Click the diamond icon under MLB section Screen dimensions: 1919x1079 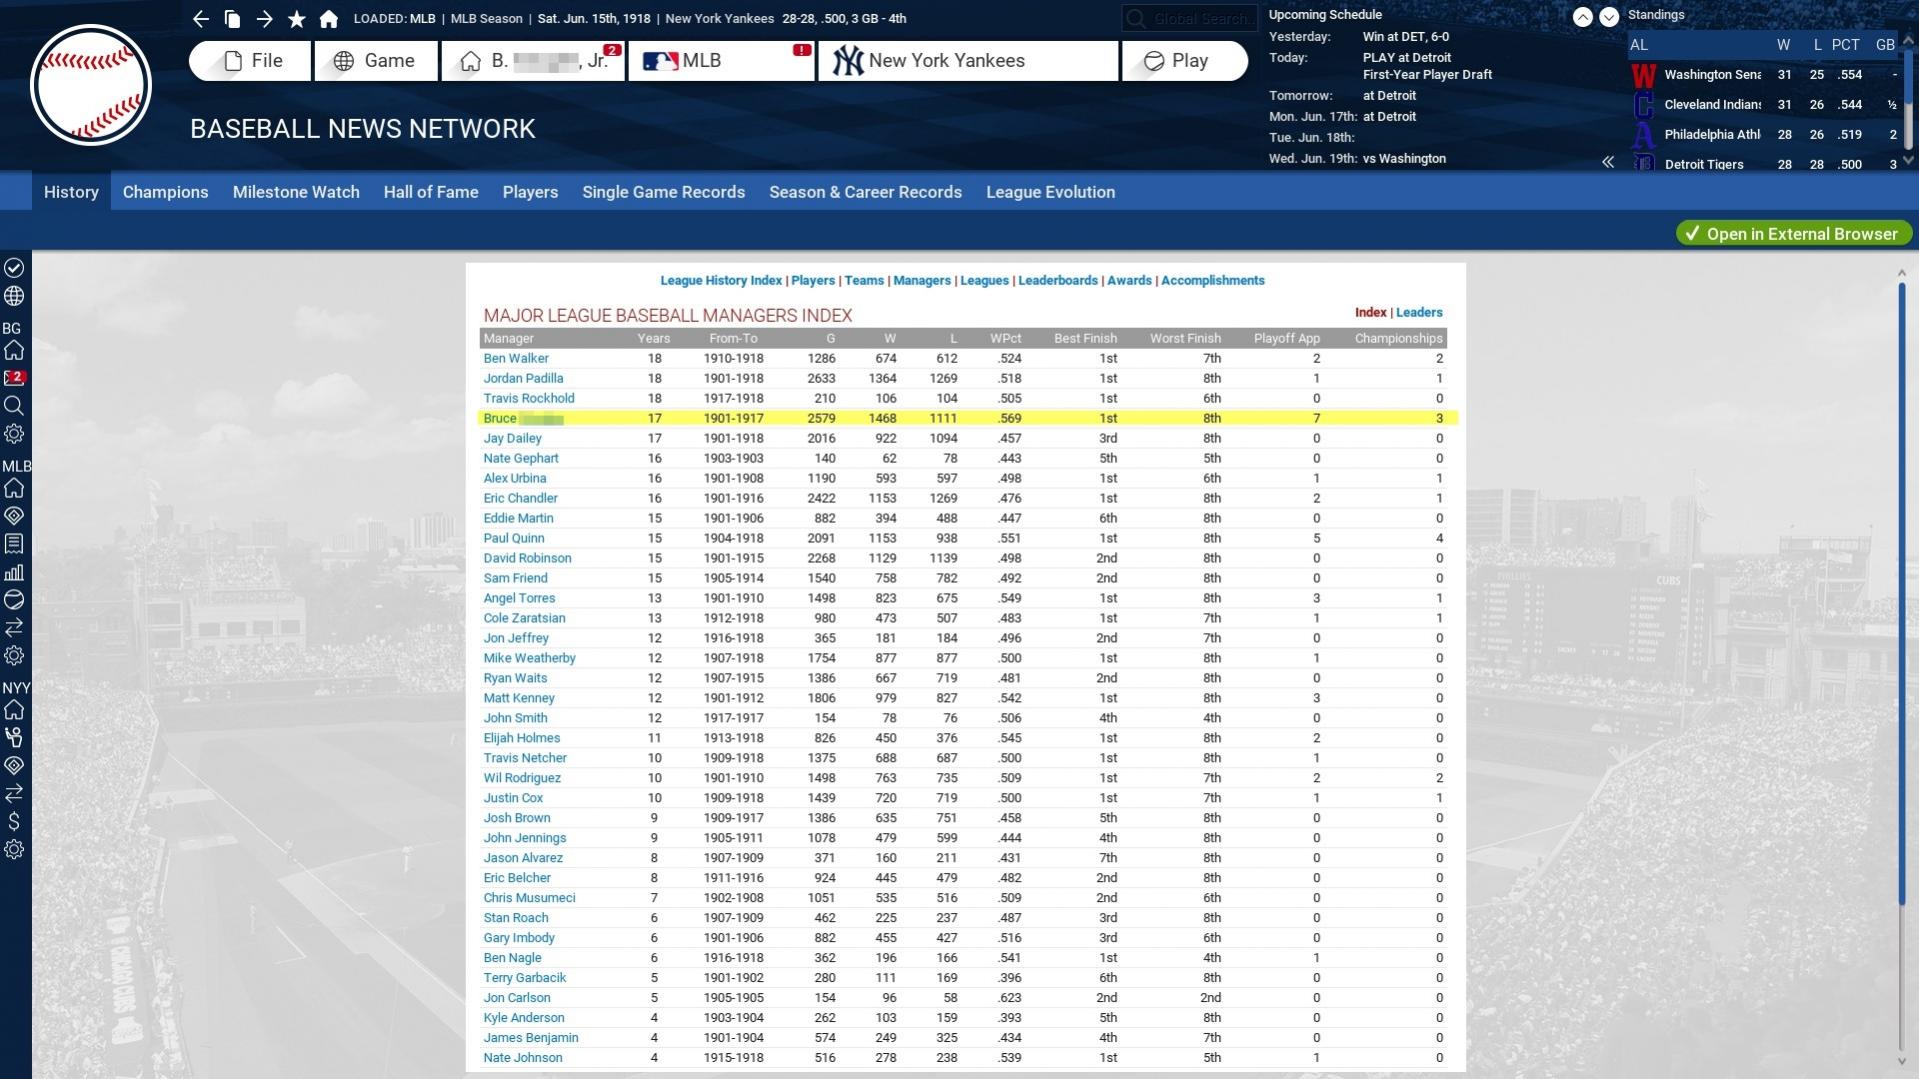point(14,516)
